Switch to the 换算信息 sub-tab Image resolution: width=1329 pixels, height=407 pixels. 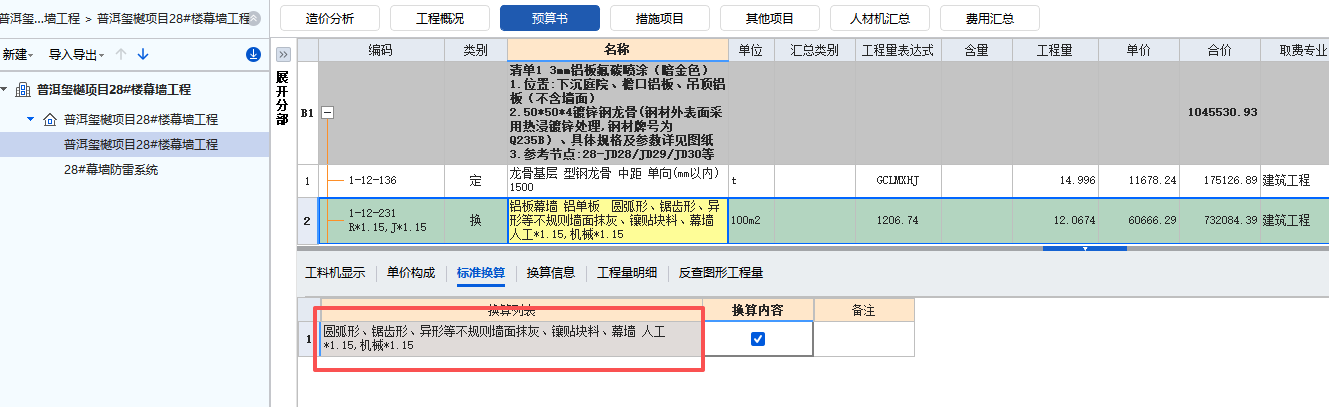pos(551,272)
